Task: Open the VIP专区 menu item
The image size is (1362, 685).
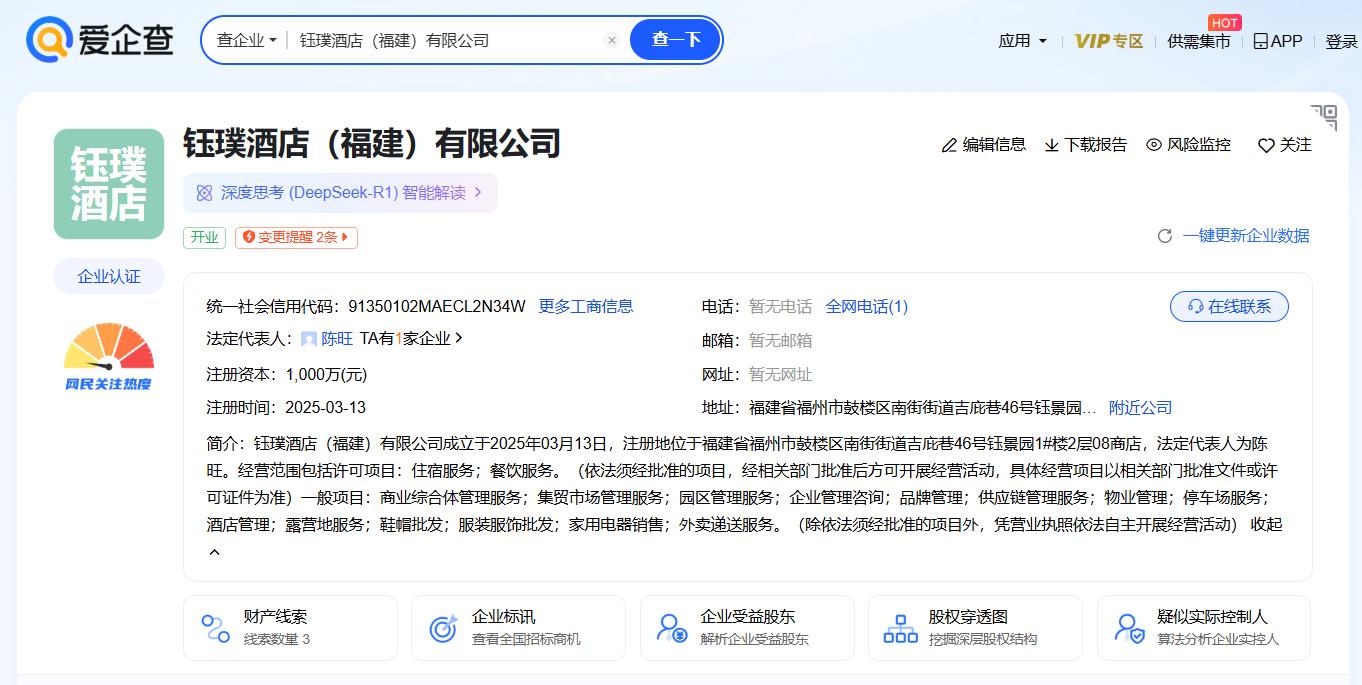Action: point(1109,41)
